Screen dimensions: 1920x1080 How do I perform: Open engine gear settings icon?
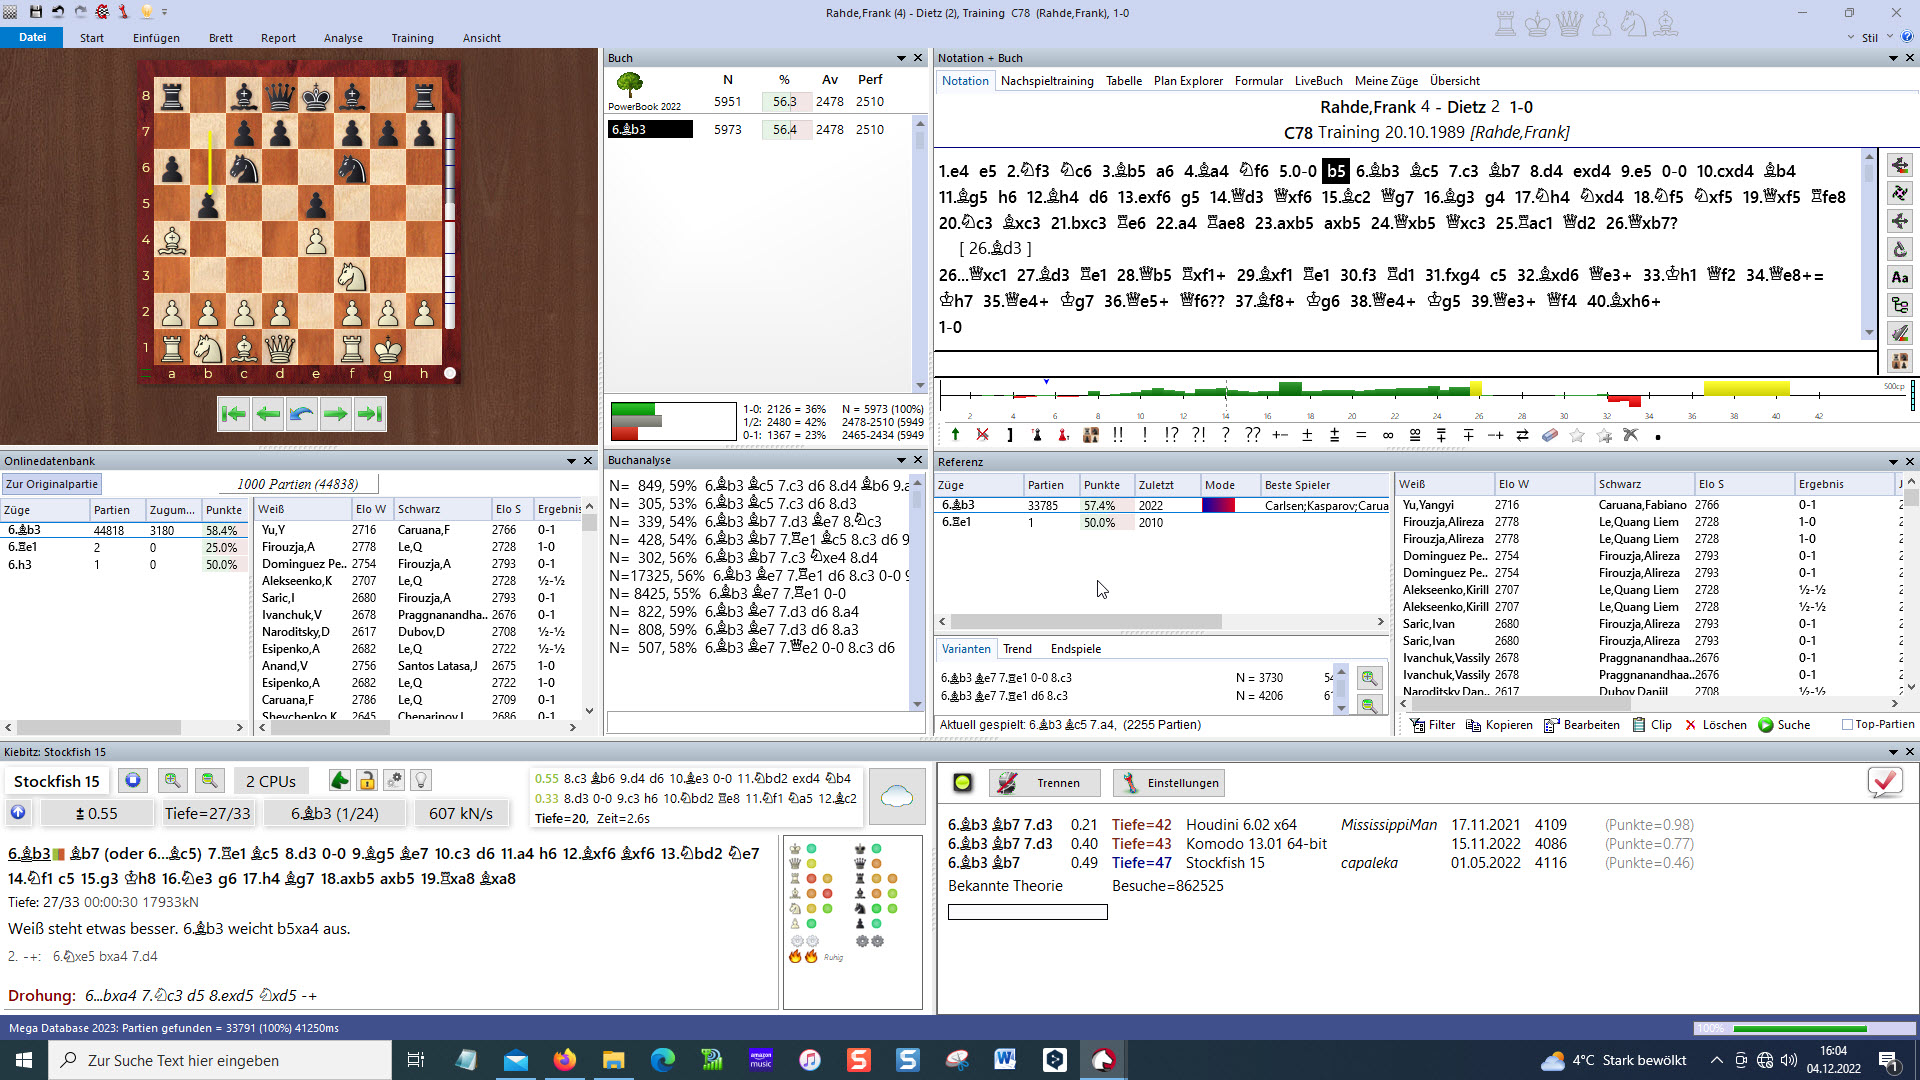click(394, 781)
